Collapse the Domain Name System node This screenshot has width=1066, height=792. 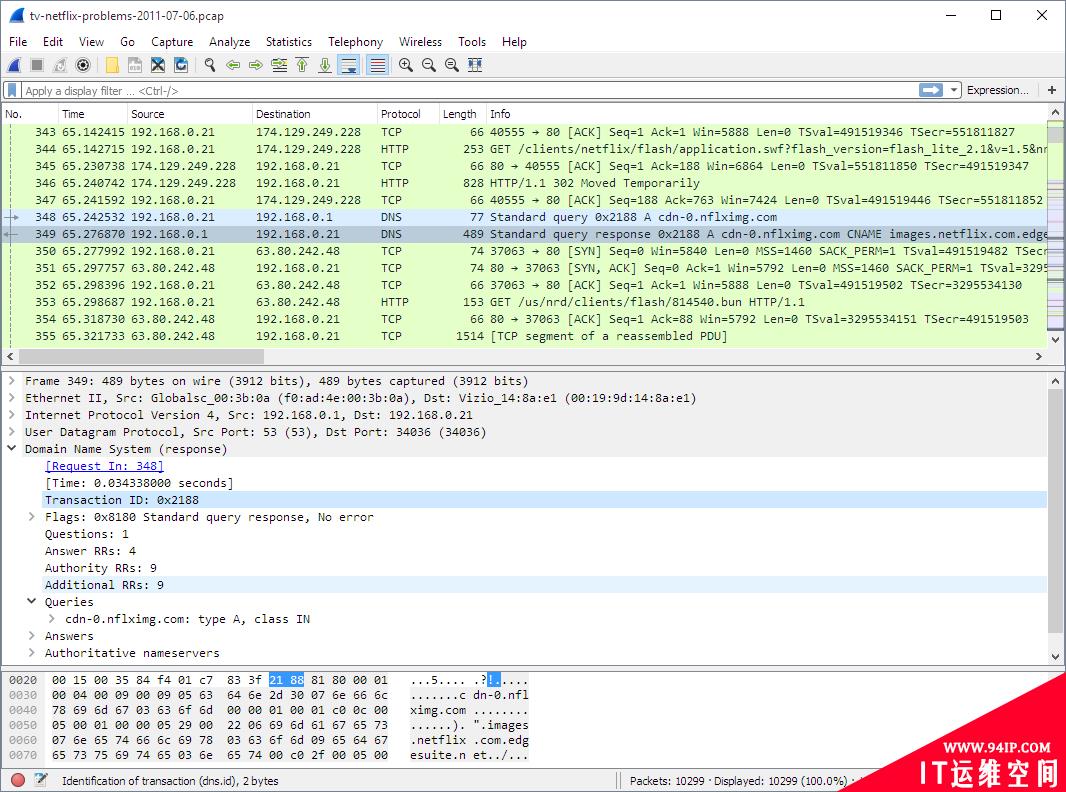click(x=12, y=449)
